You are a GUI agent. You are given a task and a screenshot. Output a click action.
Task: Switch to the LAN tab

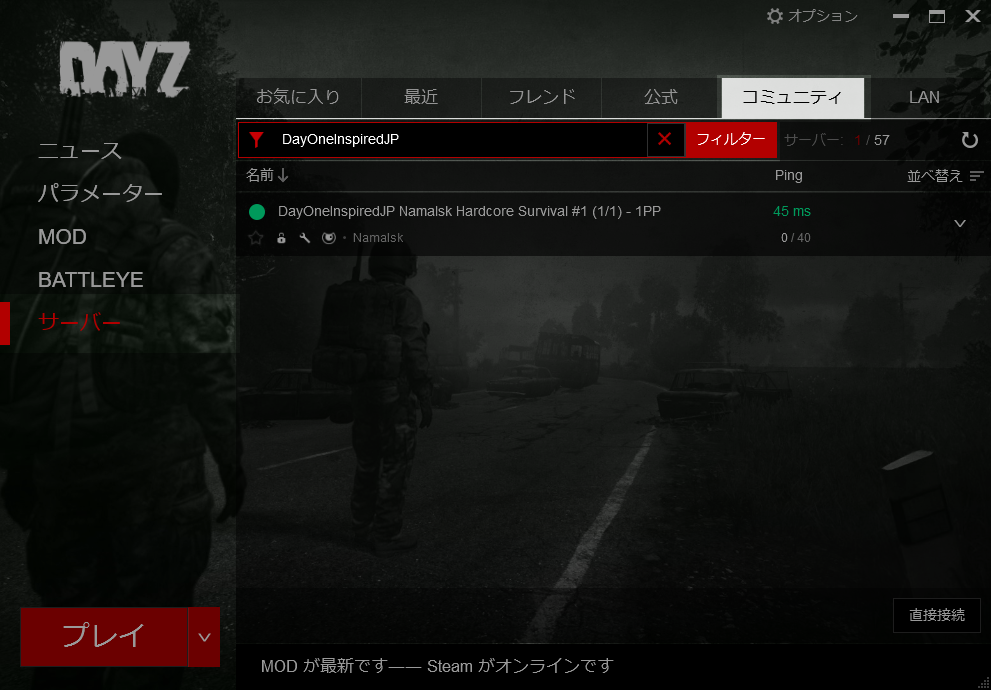[924, 97]
